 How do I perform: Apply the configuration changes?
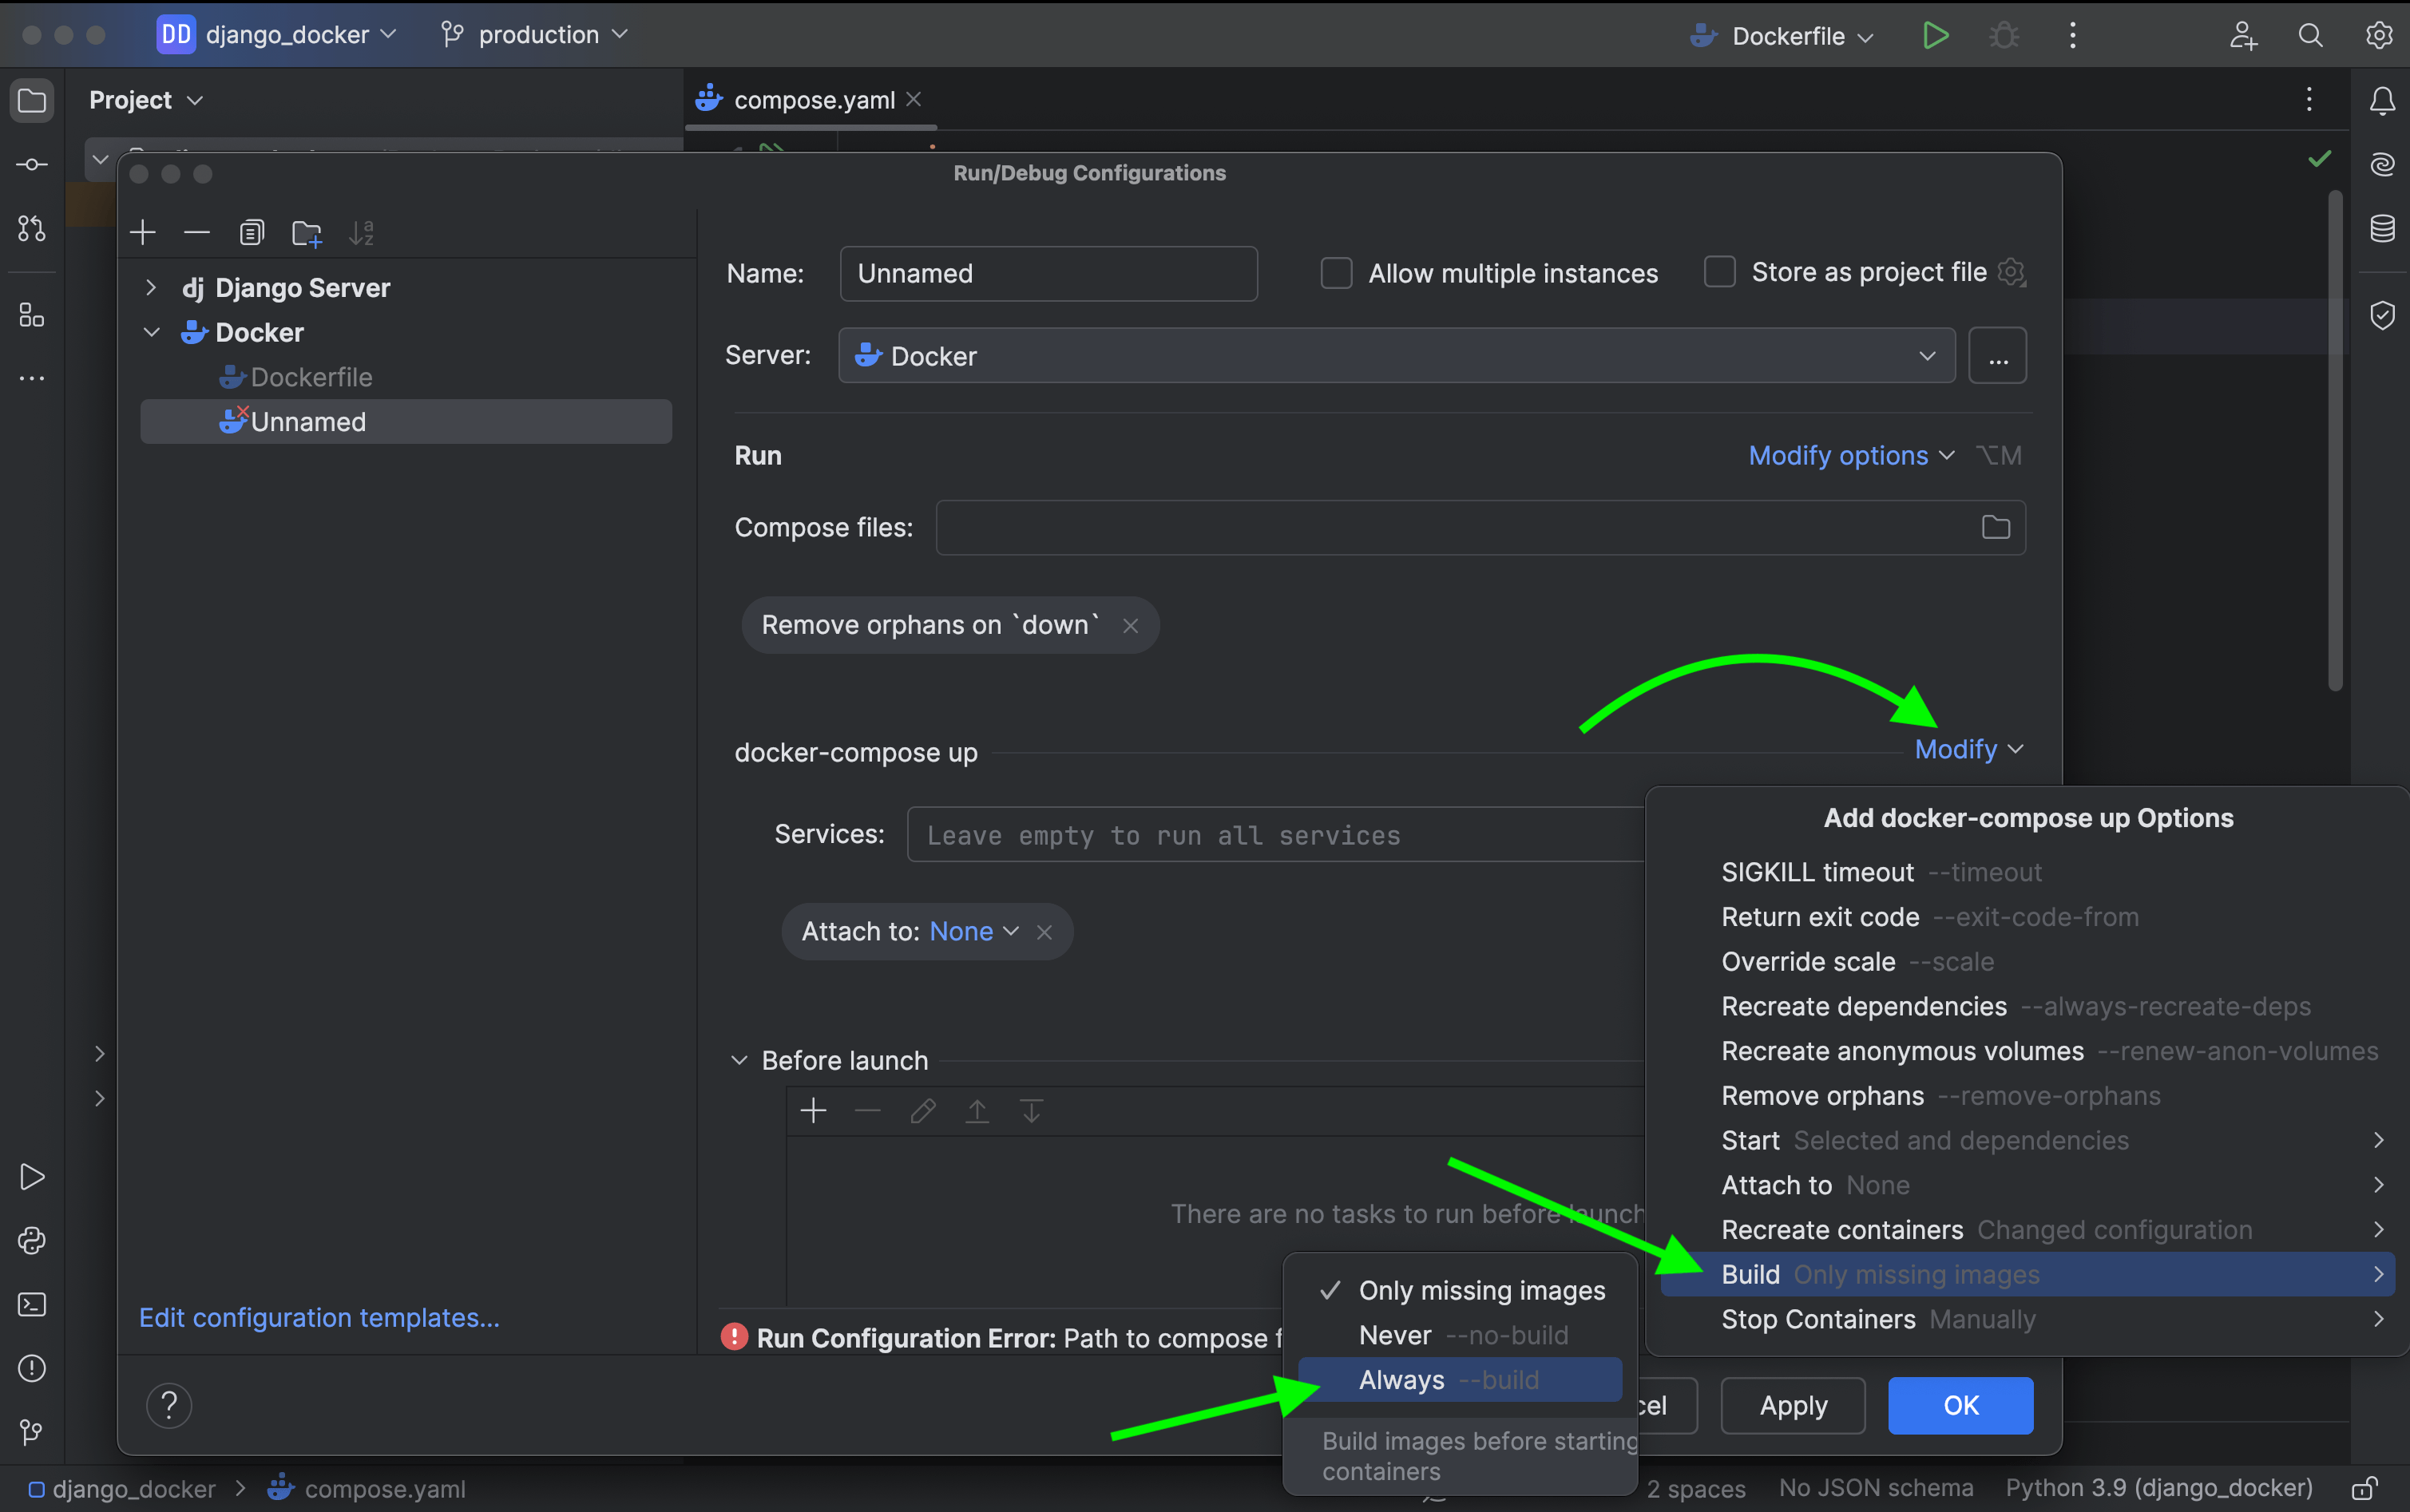1791,1405
